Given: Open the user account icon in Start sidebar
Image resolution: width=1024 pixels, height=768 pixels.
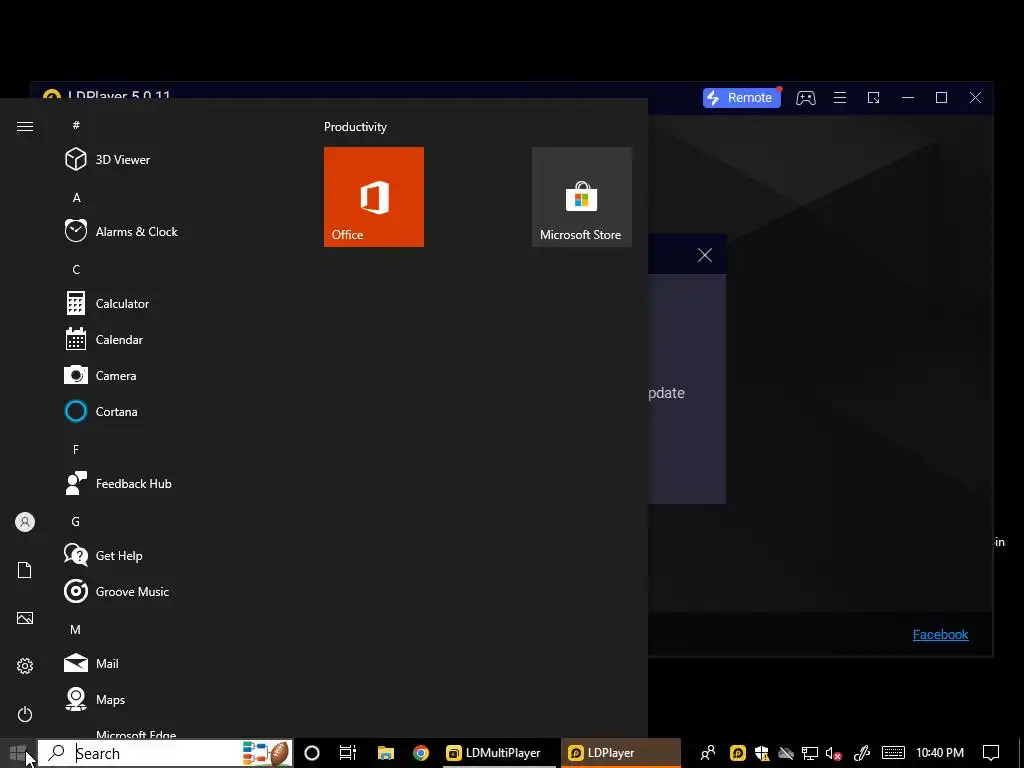Looking at the screenshot, I should point(25,522).
